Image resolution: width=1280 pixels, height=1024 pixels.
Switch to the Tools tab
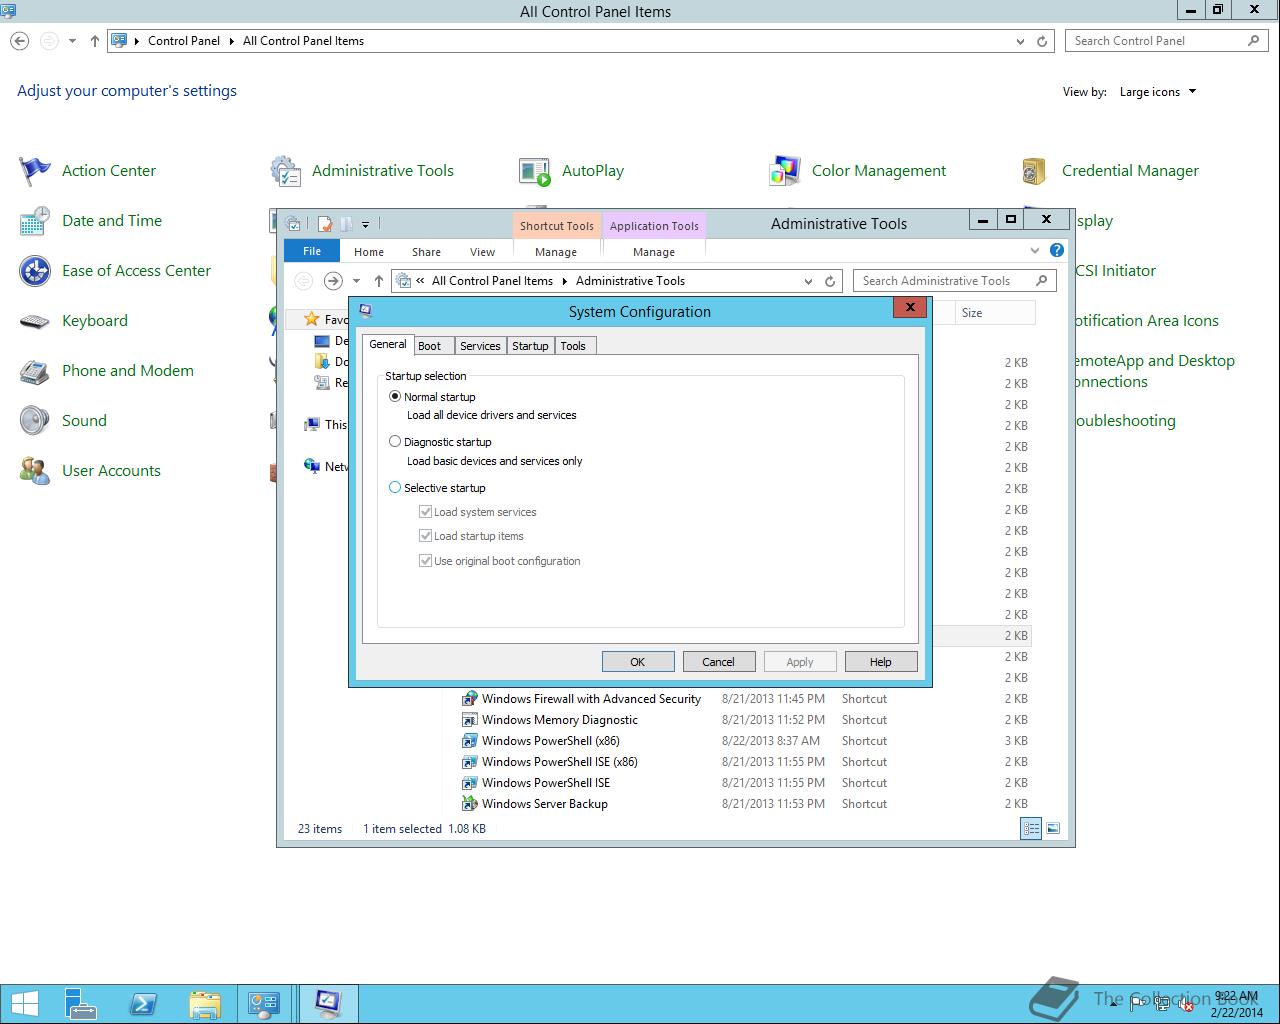[x=573, y=346]
